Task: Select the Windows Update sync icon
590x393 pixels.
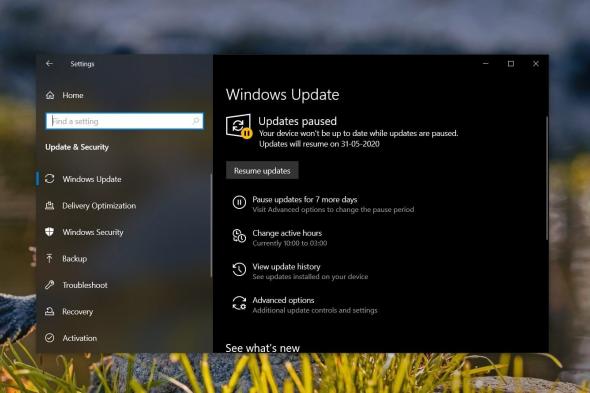Action: coord(50,179)
